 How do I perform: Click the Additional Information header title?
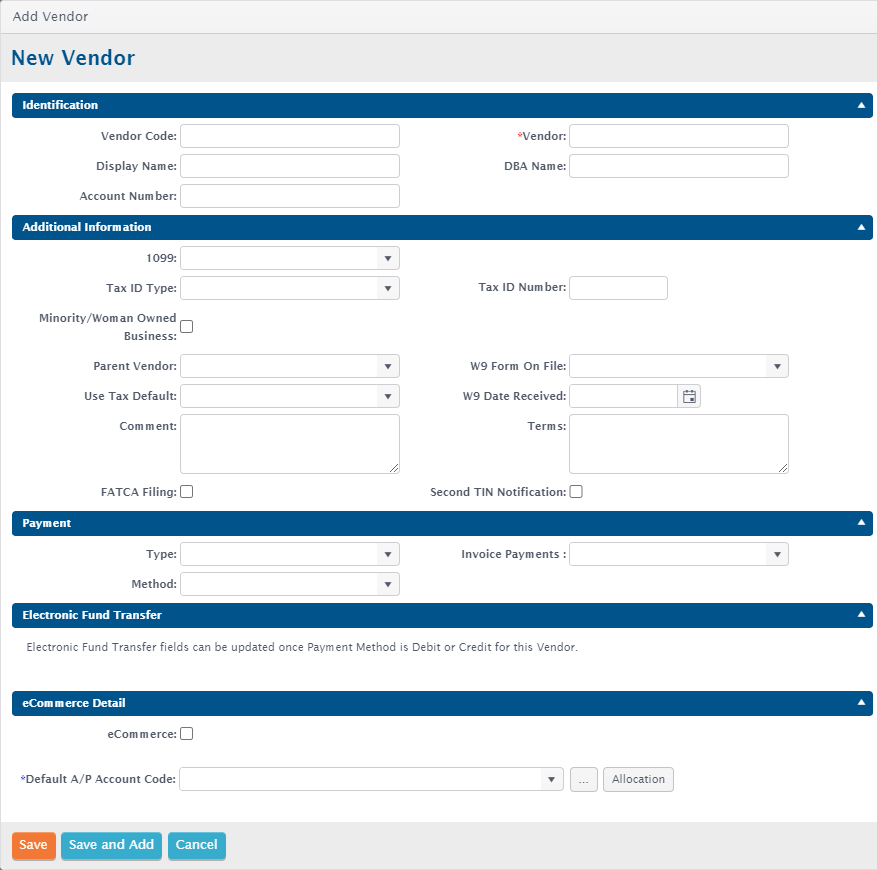pos(87,227)
